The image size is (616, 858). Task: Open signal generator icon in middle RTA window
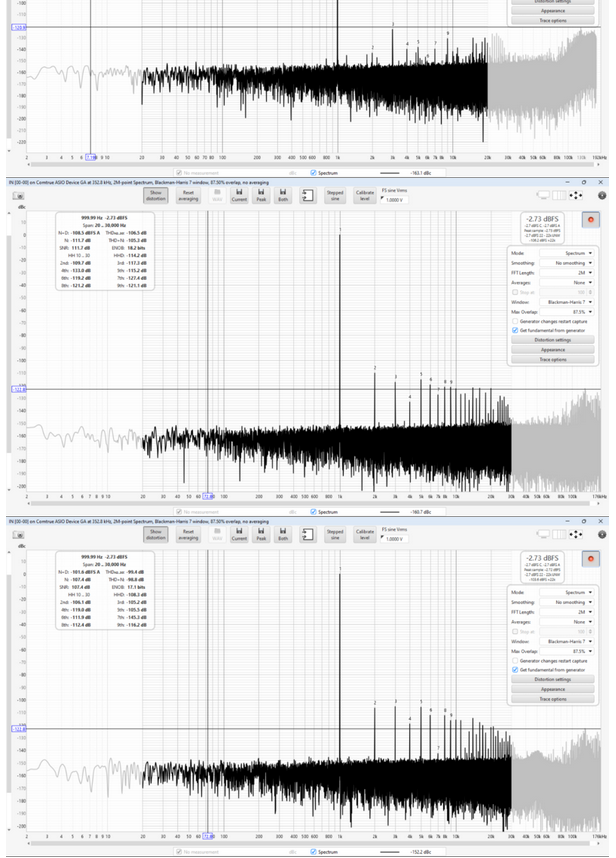307,195
